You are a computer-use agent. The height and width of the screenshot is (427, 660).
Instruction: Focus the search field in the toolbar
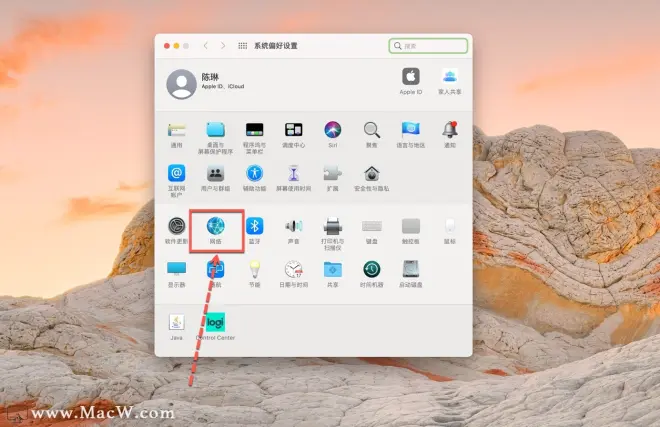click(428, 46)
